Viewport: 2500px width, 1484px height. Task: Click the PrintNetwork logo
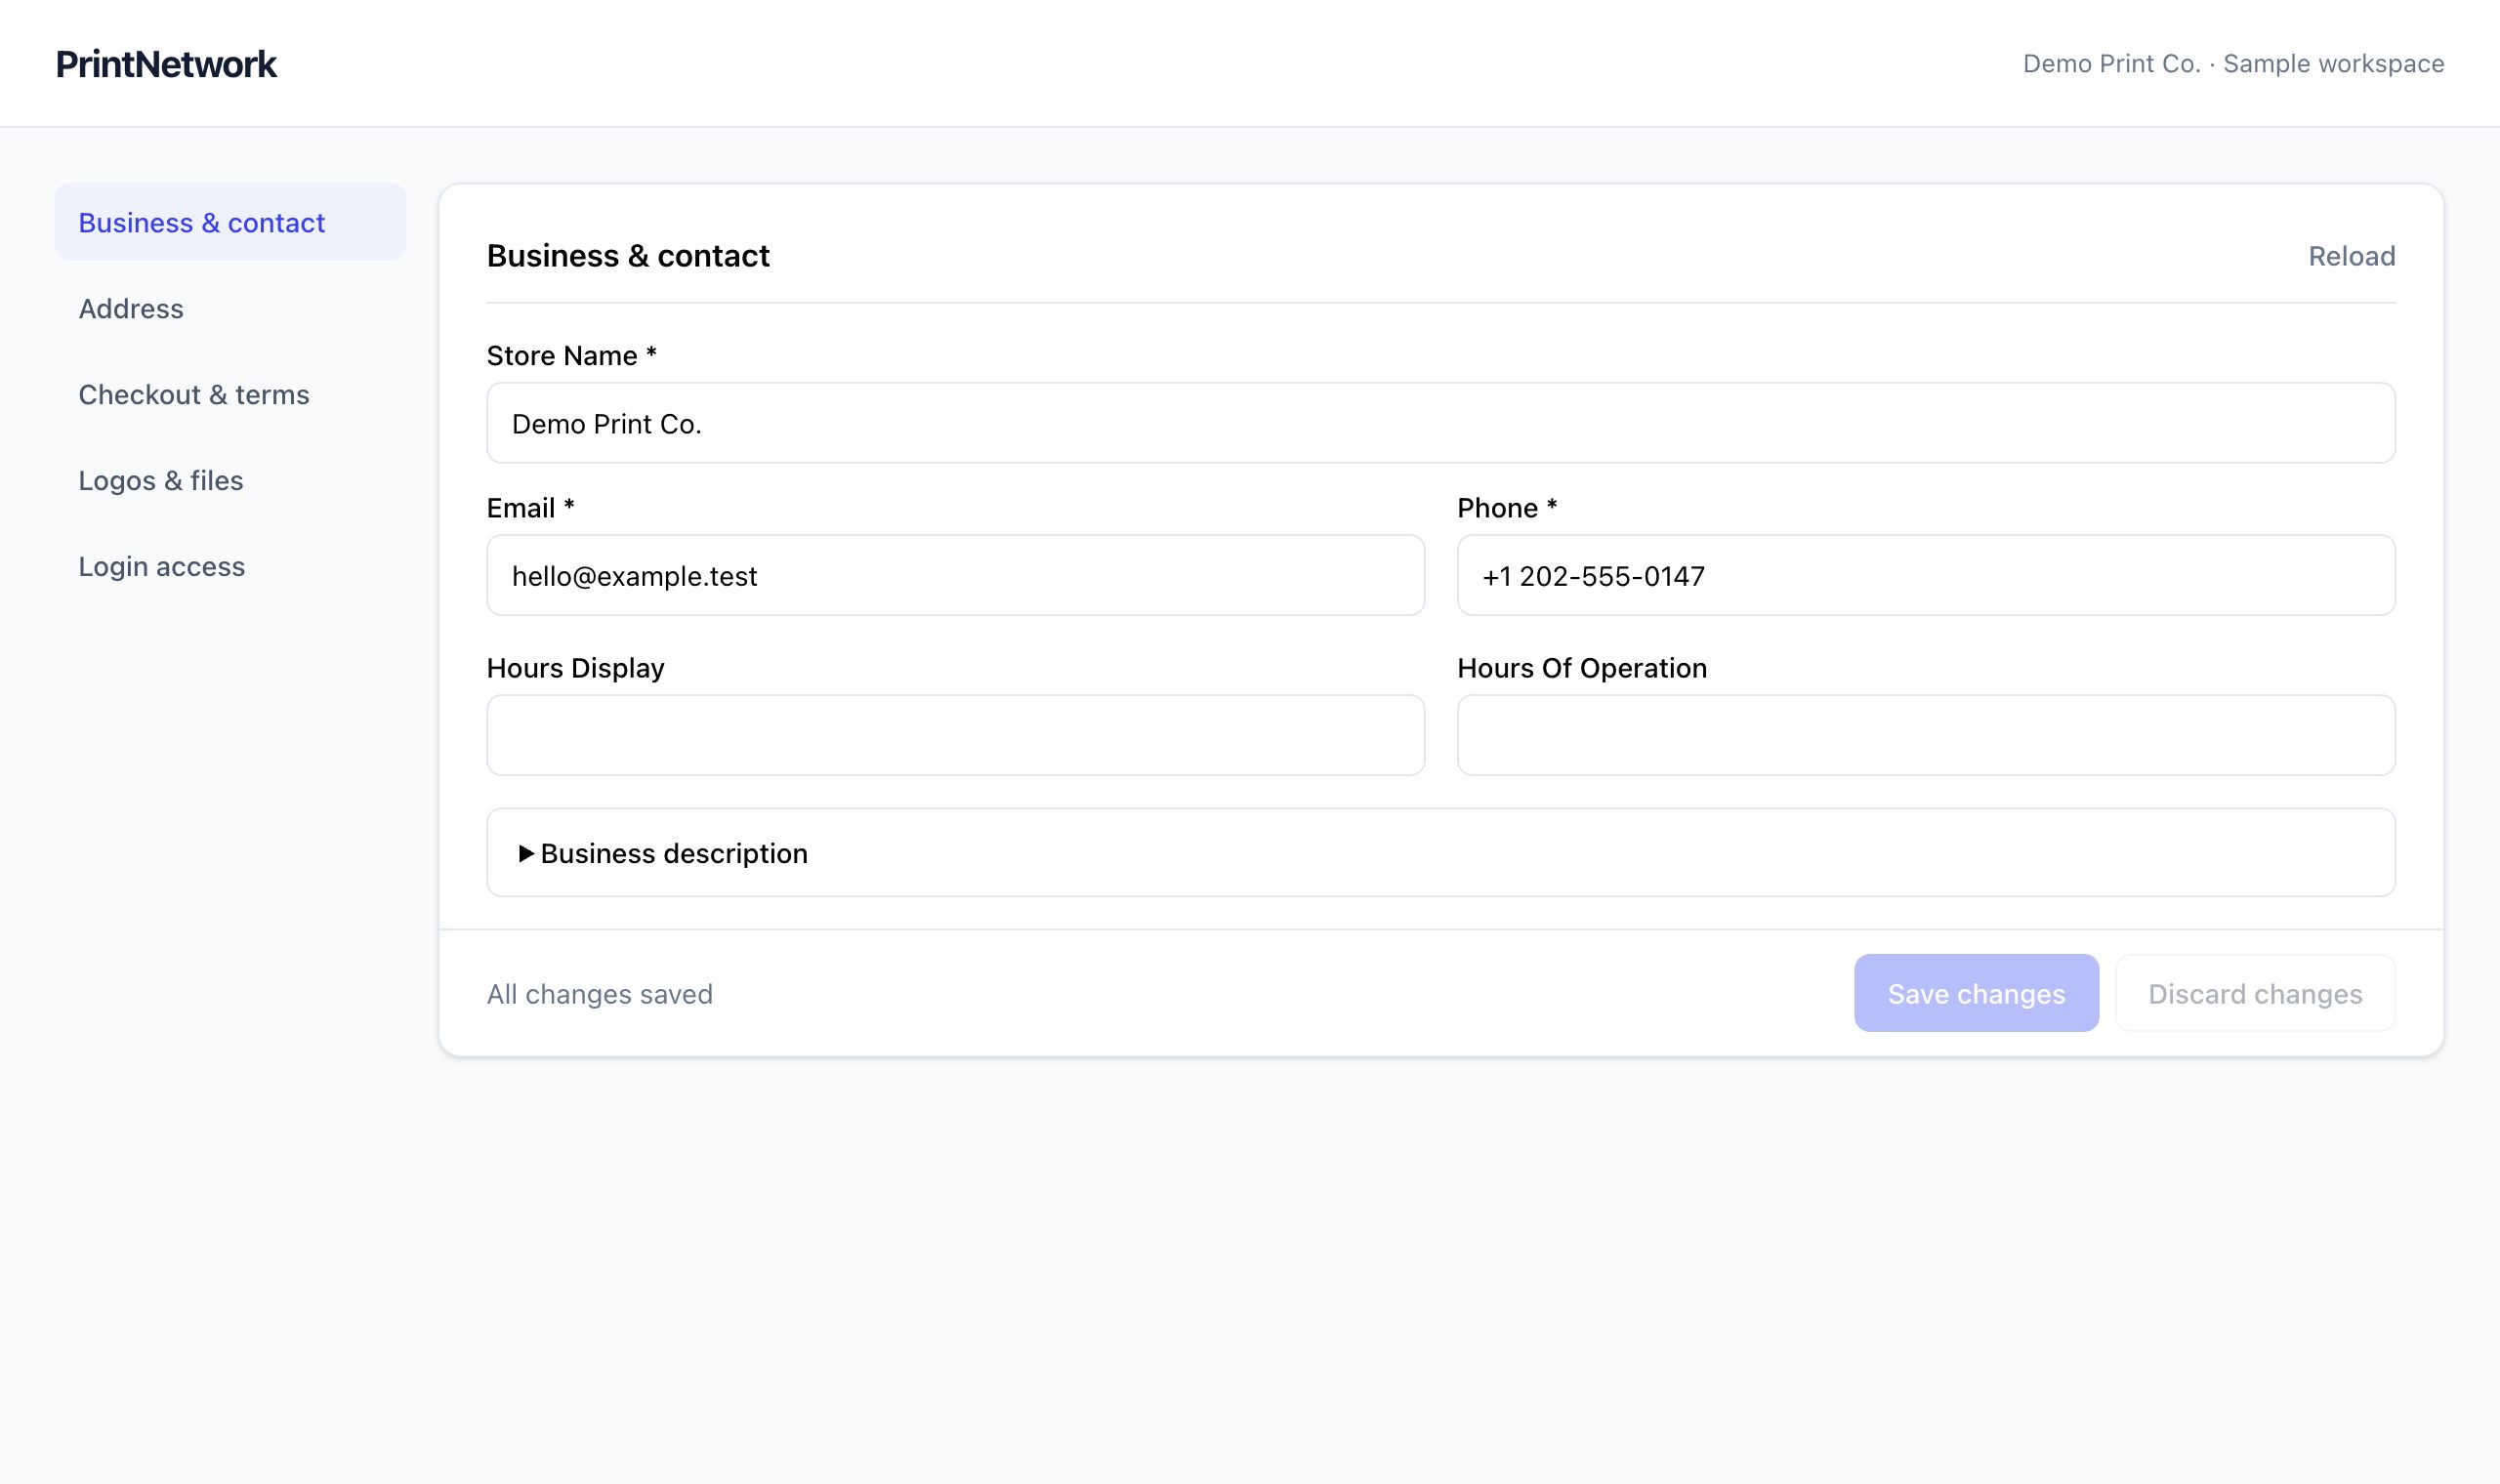166,64
